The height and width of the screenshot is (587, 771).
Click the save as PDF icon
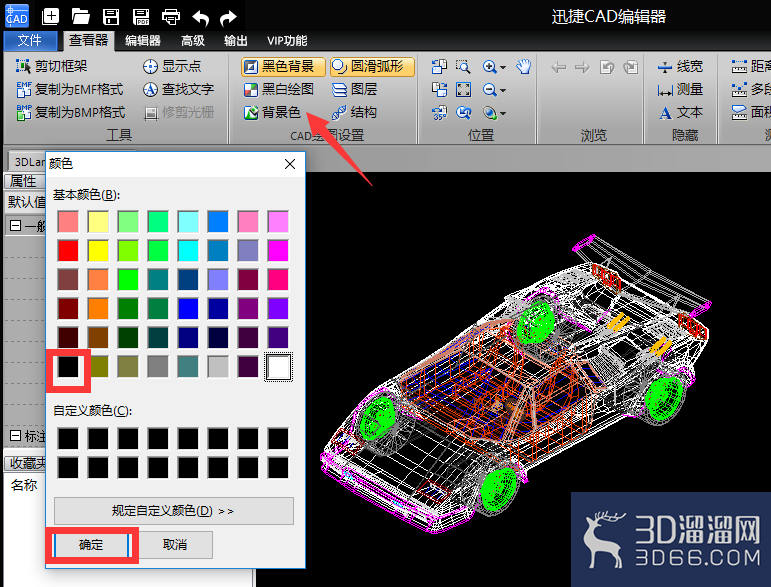[x=141, y=17]
